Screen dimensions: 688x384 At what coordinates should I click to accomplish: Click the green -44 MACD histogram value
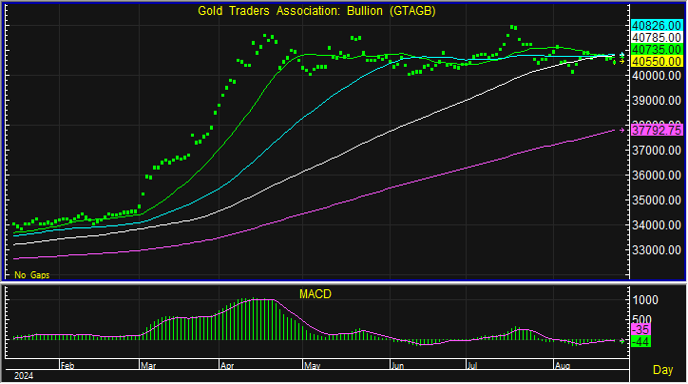point(641,341)
